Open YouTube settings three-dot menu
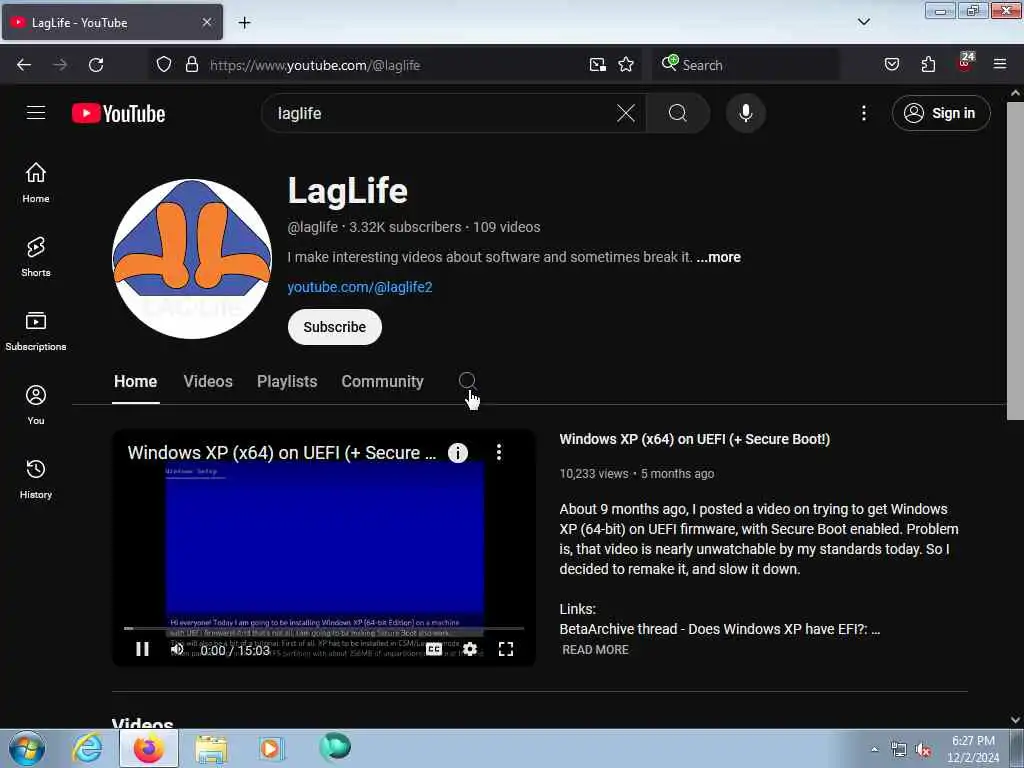 (x=863, y=113)
